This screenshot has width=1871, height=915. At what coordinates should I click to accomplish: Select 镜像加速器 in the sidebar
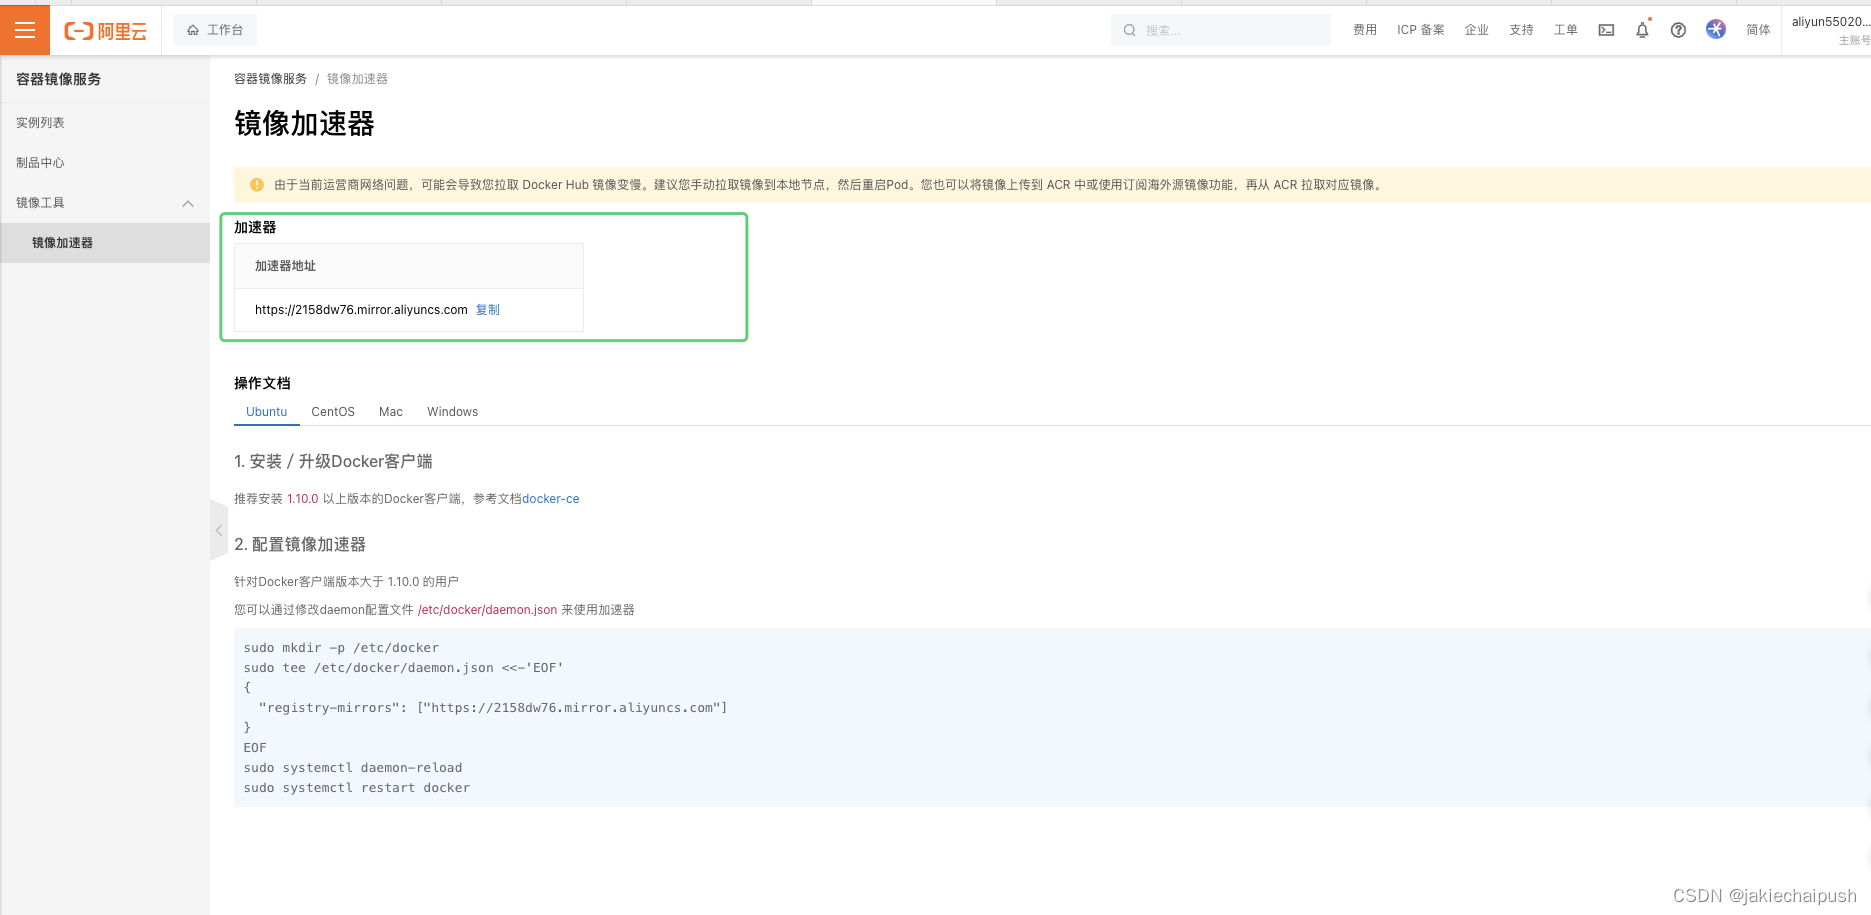(105, 243)
